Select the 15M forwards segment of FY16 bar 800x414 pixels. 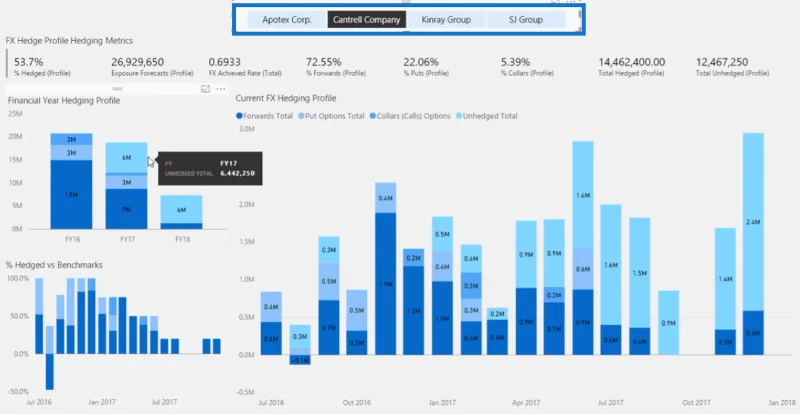(x=71, y=194)
